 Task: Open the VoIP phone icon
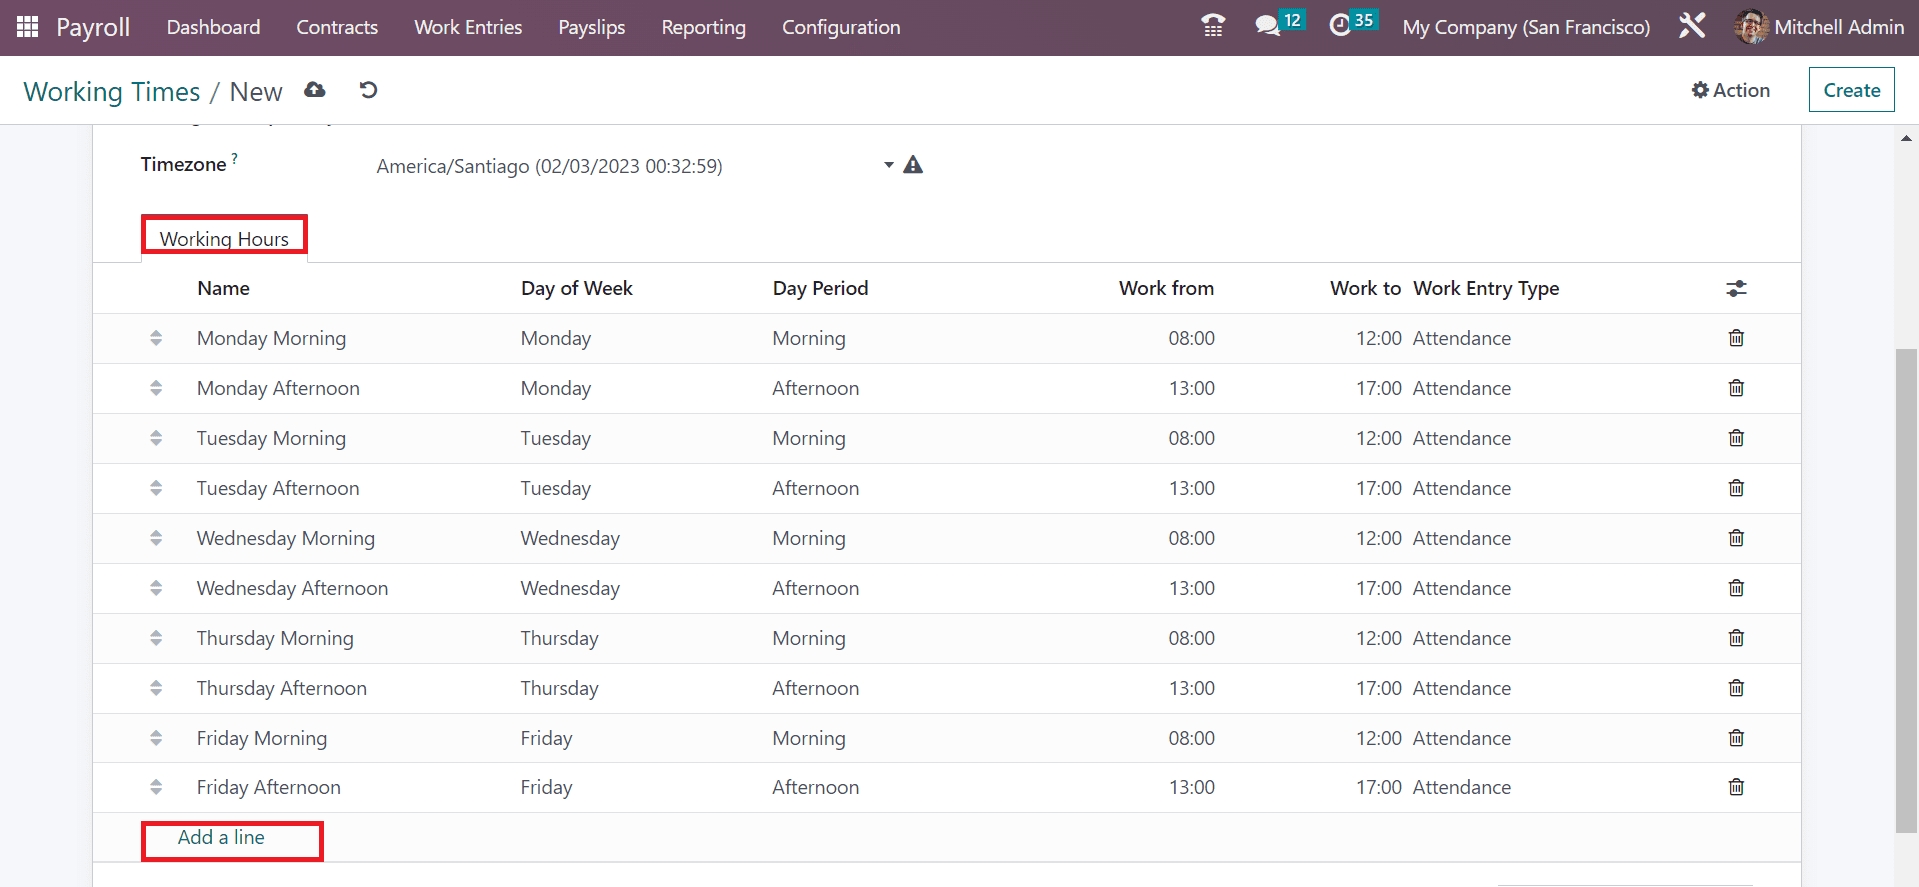tap(1213, 26)
